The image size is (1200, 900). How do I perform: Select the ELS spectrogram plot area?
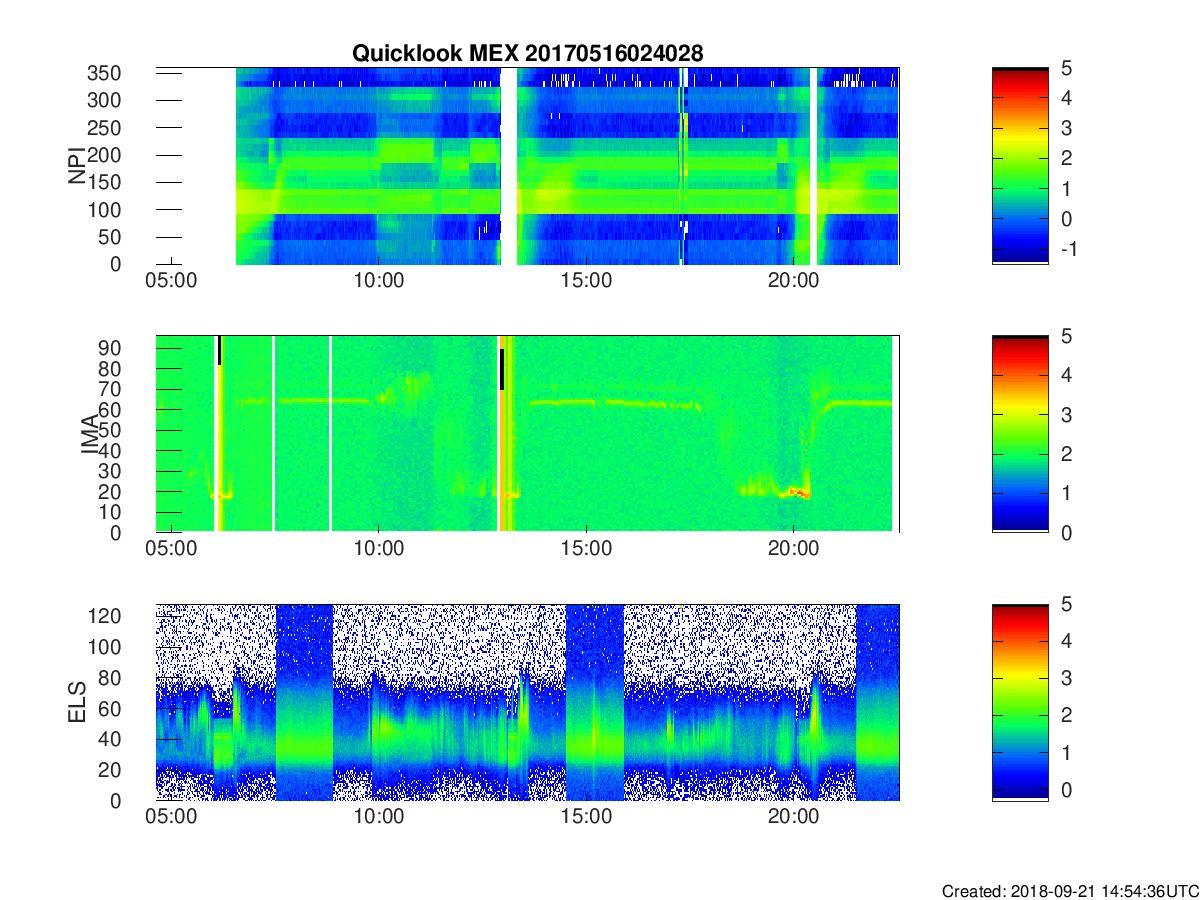point(527,702)
